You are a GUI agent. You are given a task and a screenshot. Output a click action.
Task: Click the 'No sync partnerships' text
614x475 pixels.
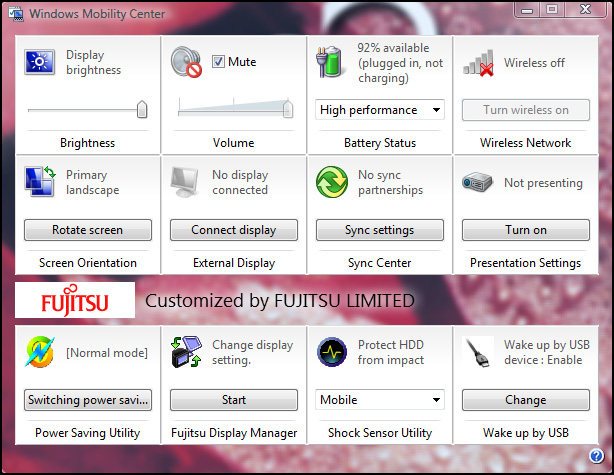[x=390, y=182]
